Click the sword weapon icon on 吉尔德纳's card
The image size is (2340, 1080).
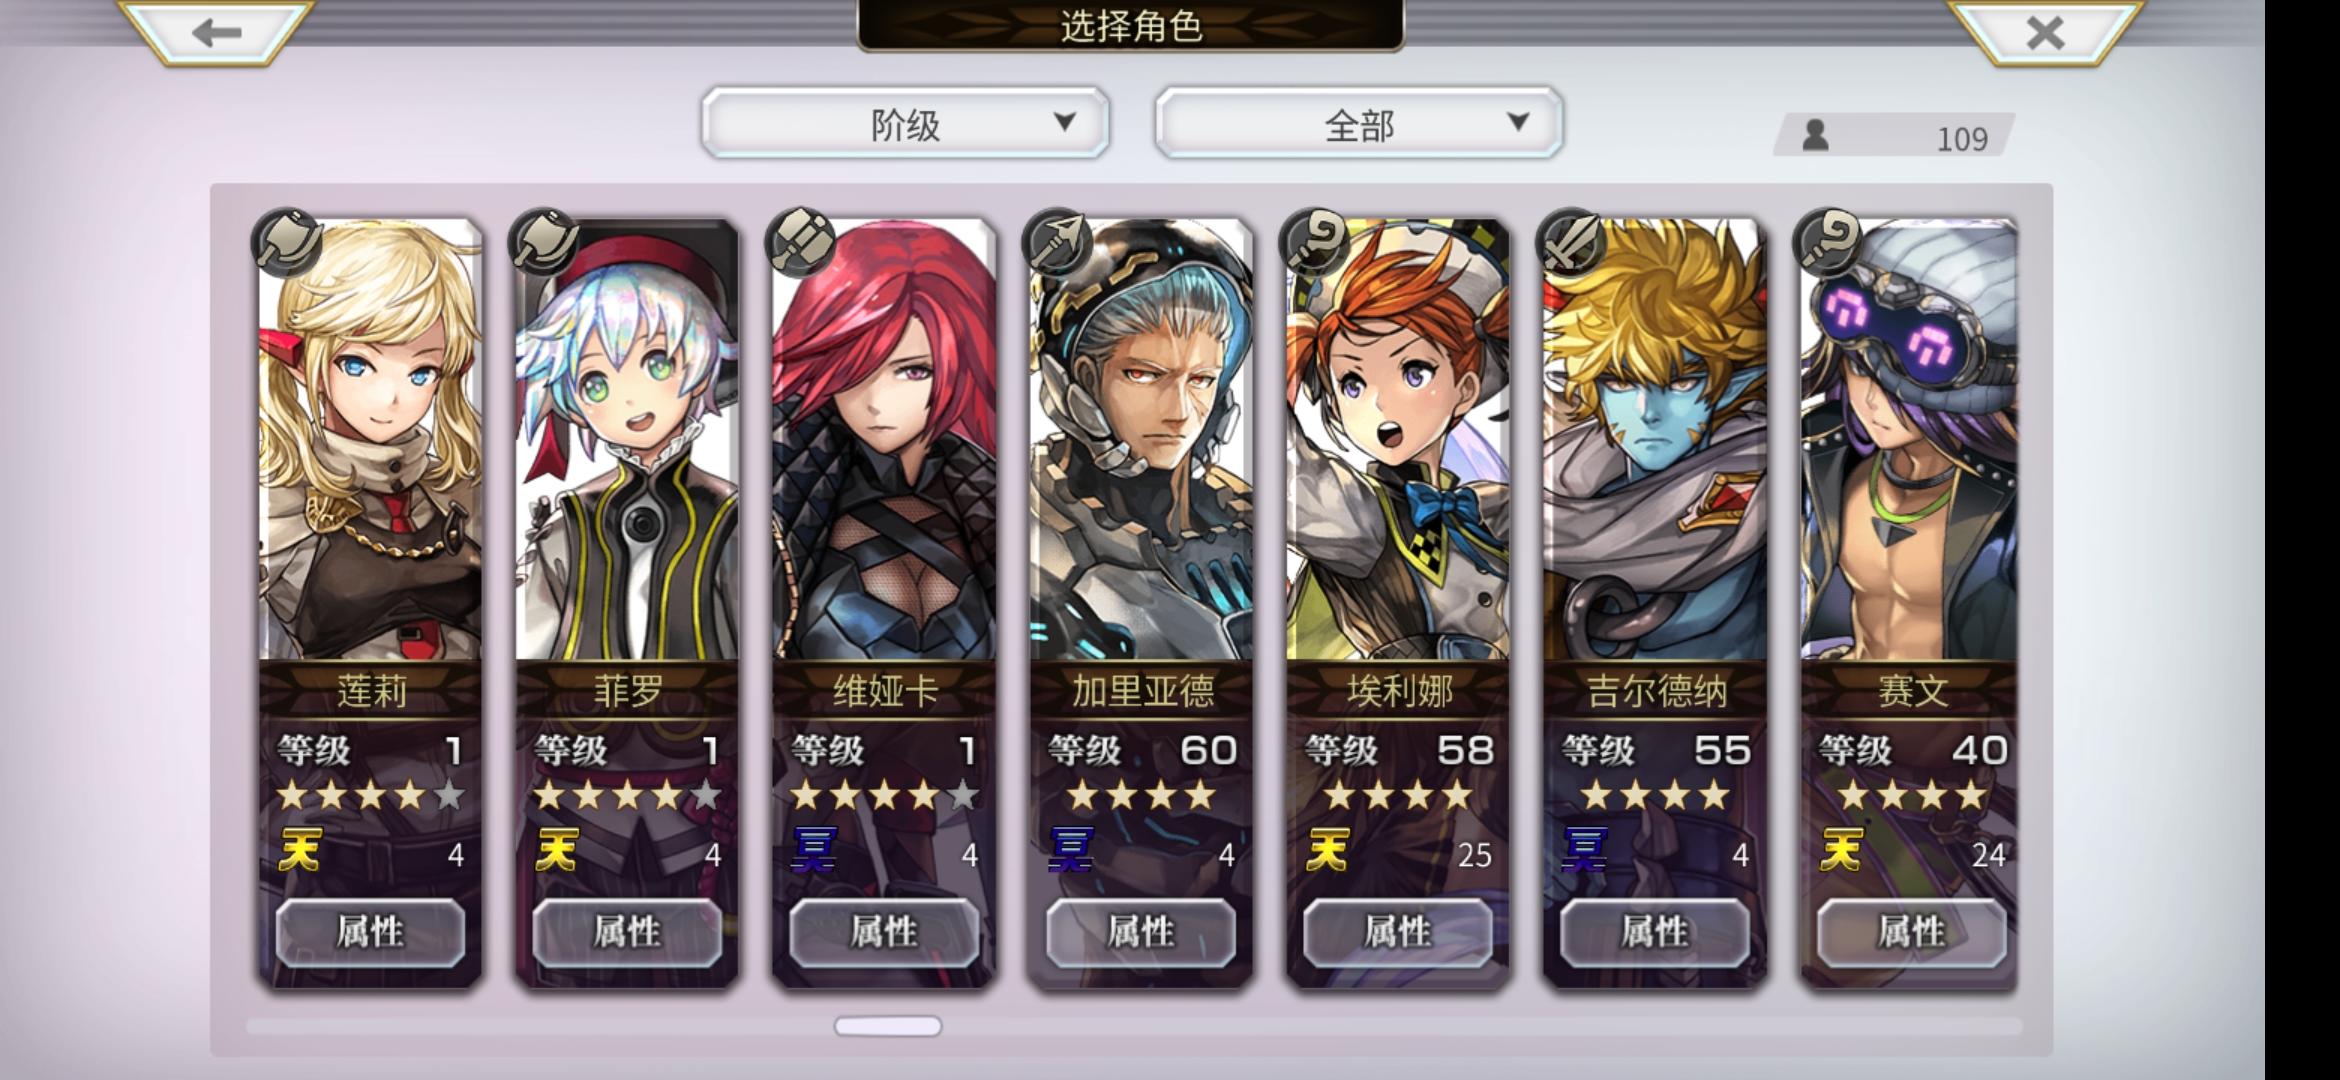pos(1571,243)
